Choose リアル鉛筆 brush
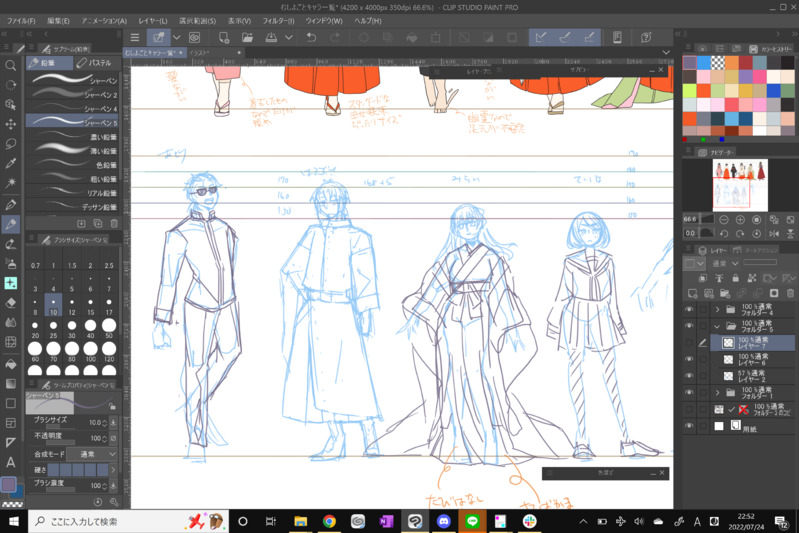Image resolution: width=799 pixels, height=533 pixels. (x=72, y=193)
